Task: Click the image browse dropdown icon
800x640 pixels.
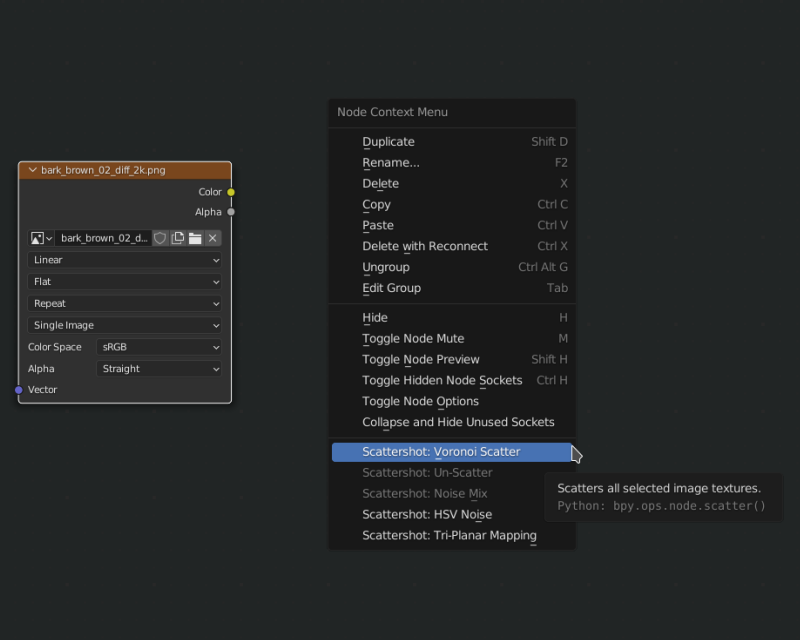Action: pos(41,238)
